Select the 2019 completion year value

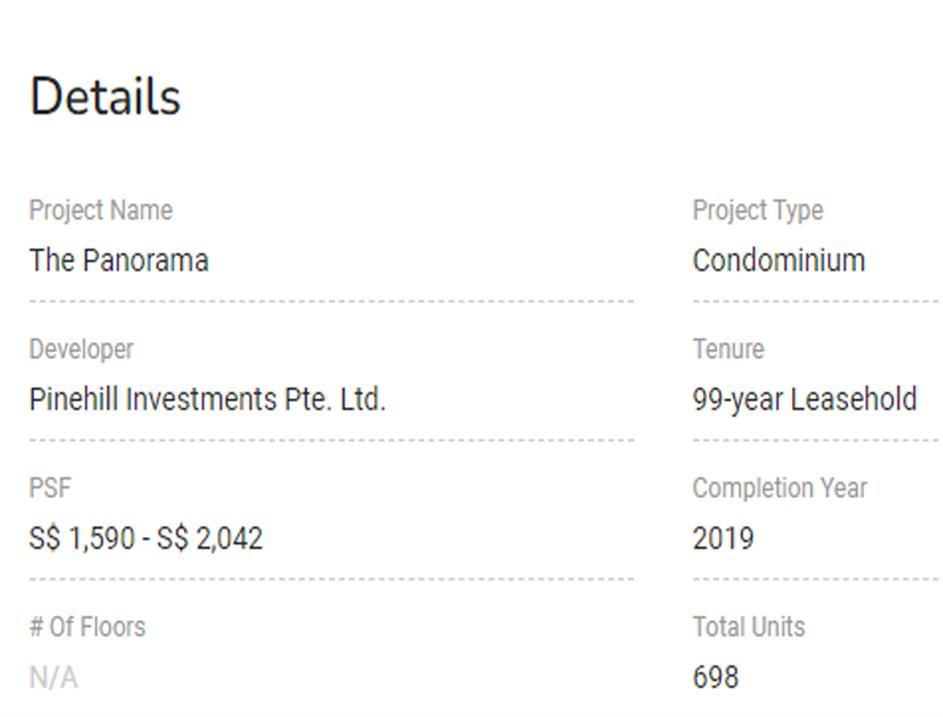coord(722,539)
